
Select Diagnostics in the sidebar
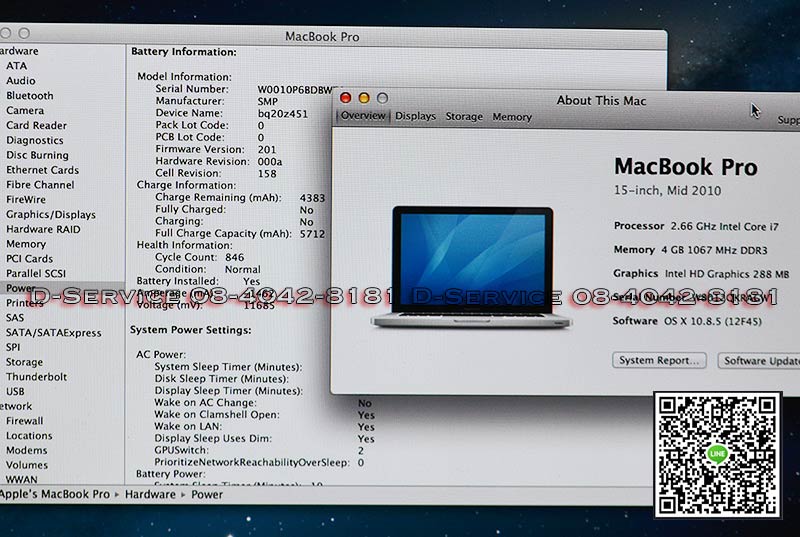click(x=35, y=140)
